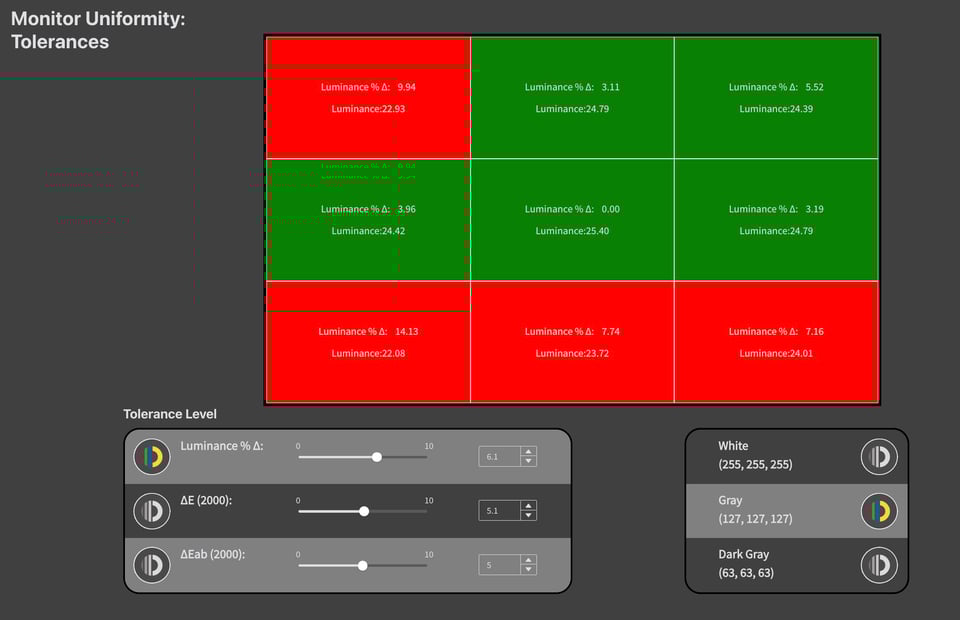Select the red zone with luminance 22.08
The height and width of the screenshot is (620, 960).
(368, 342)
